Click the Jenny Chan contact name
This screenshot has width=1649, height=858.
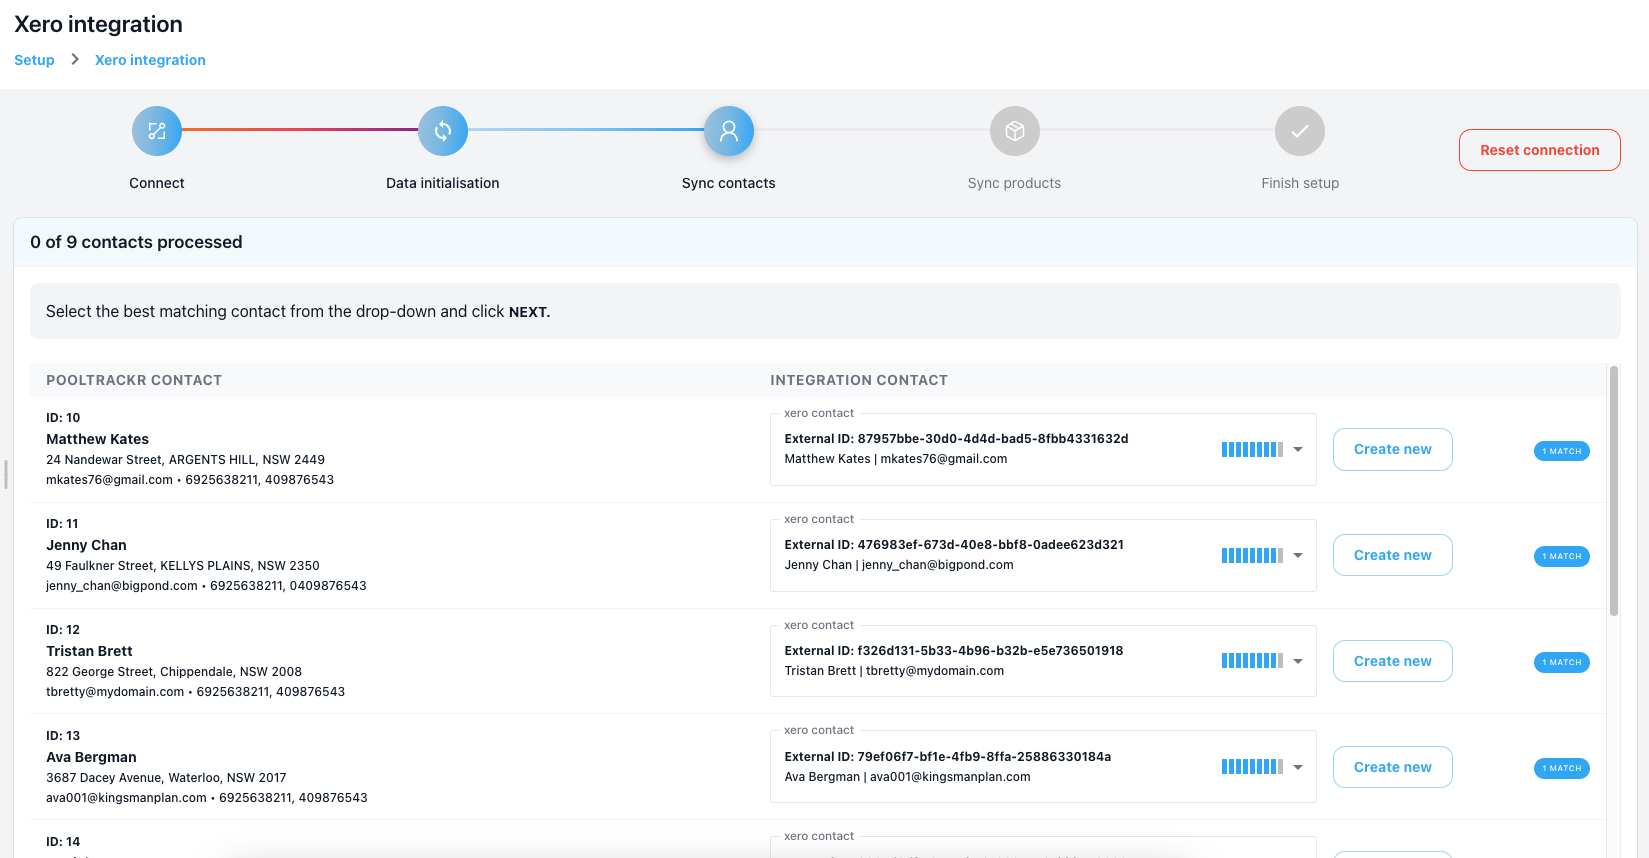(x=86, y=545)
